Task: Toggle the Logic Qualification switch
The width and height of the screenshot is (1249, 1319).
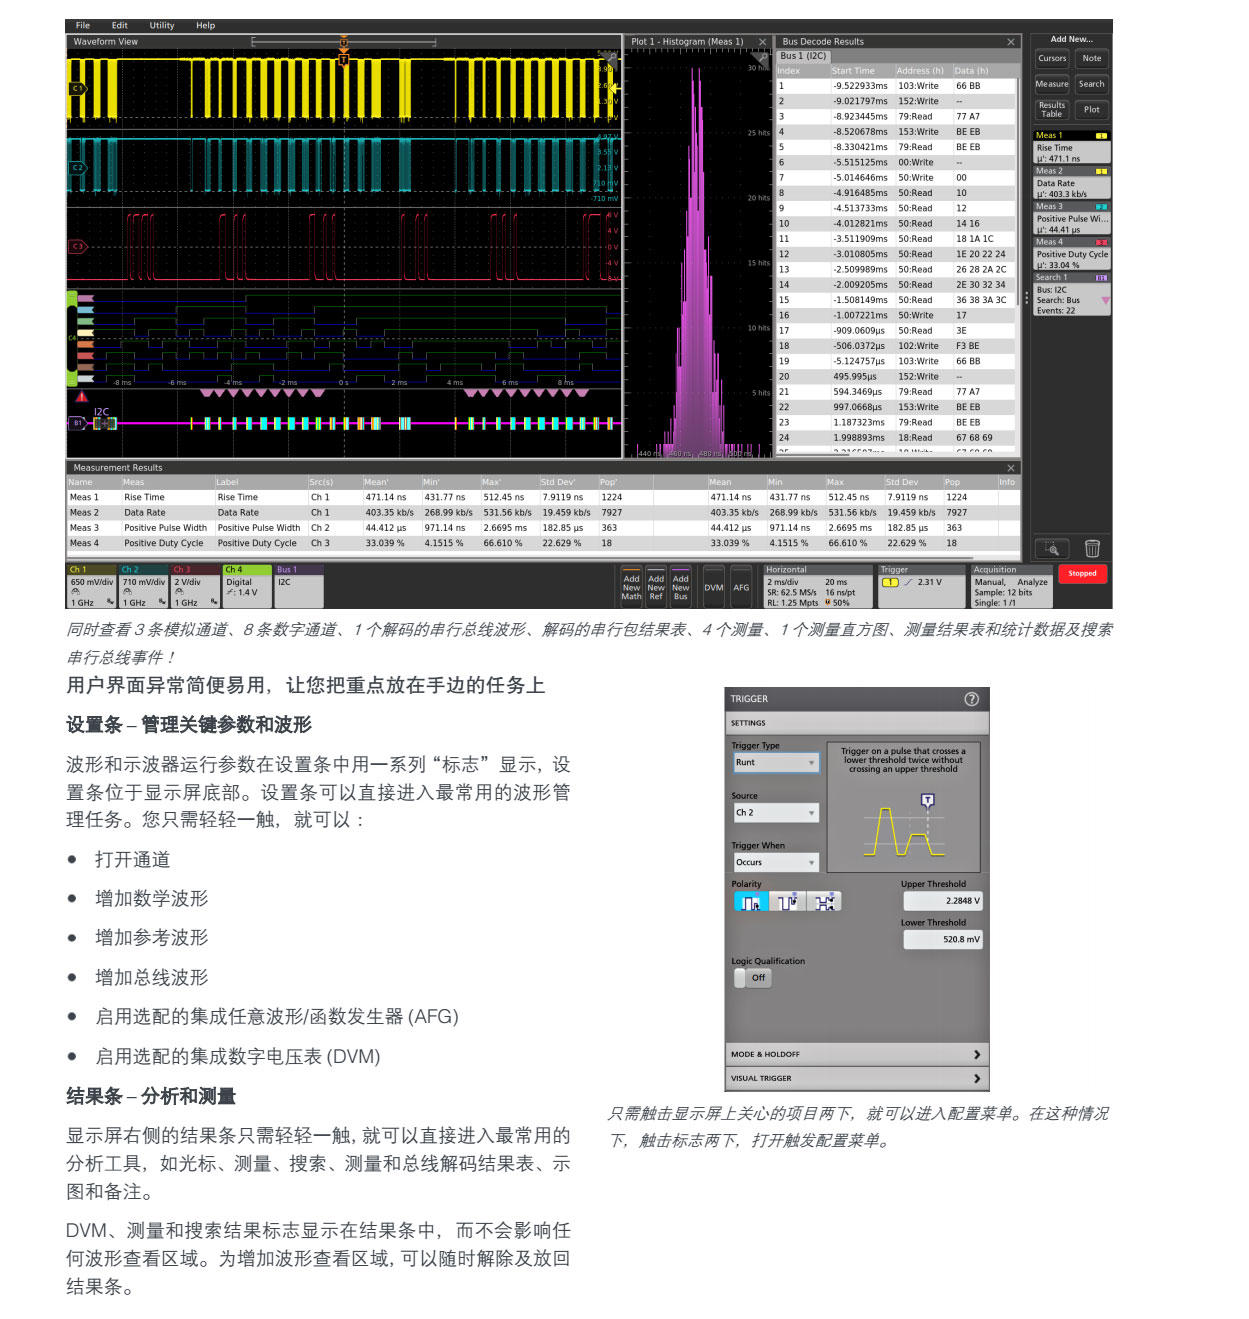Action: [x=752, y=978]
